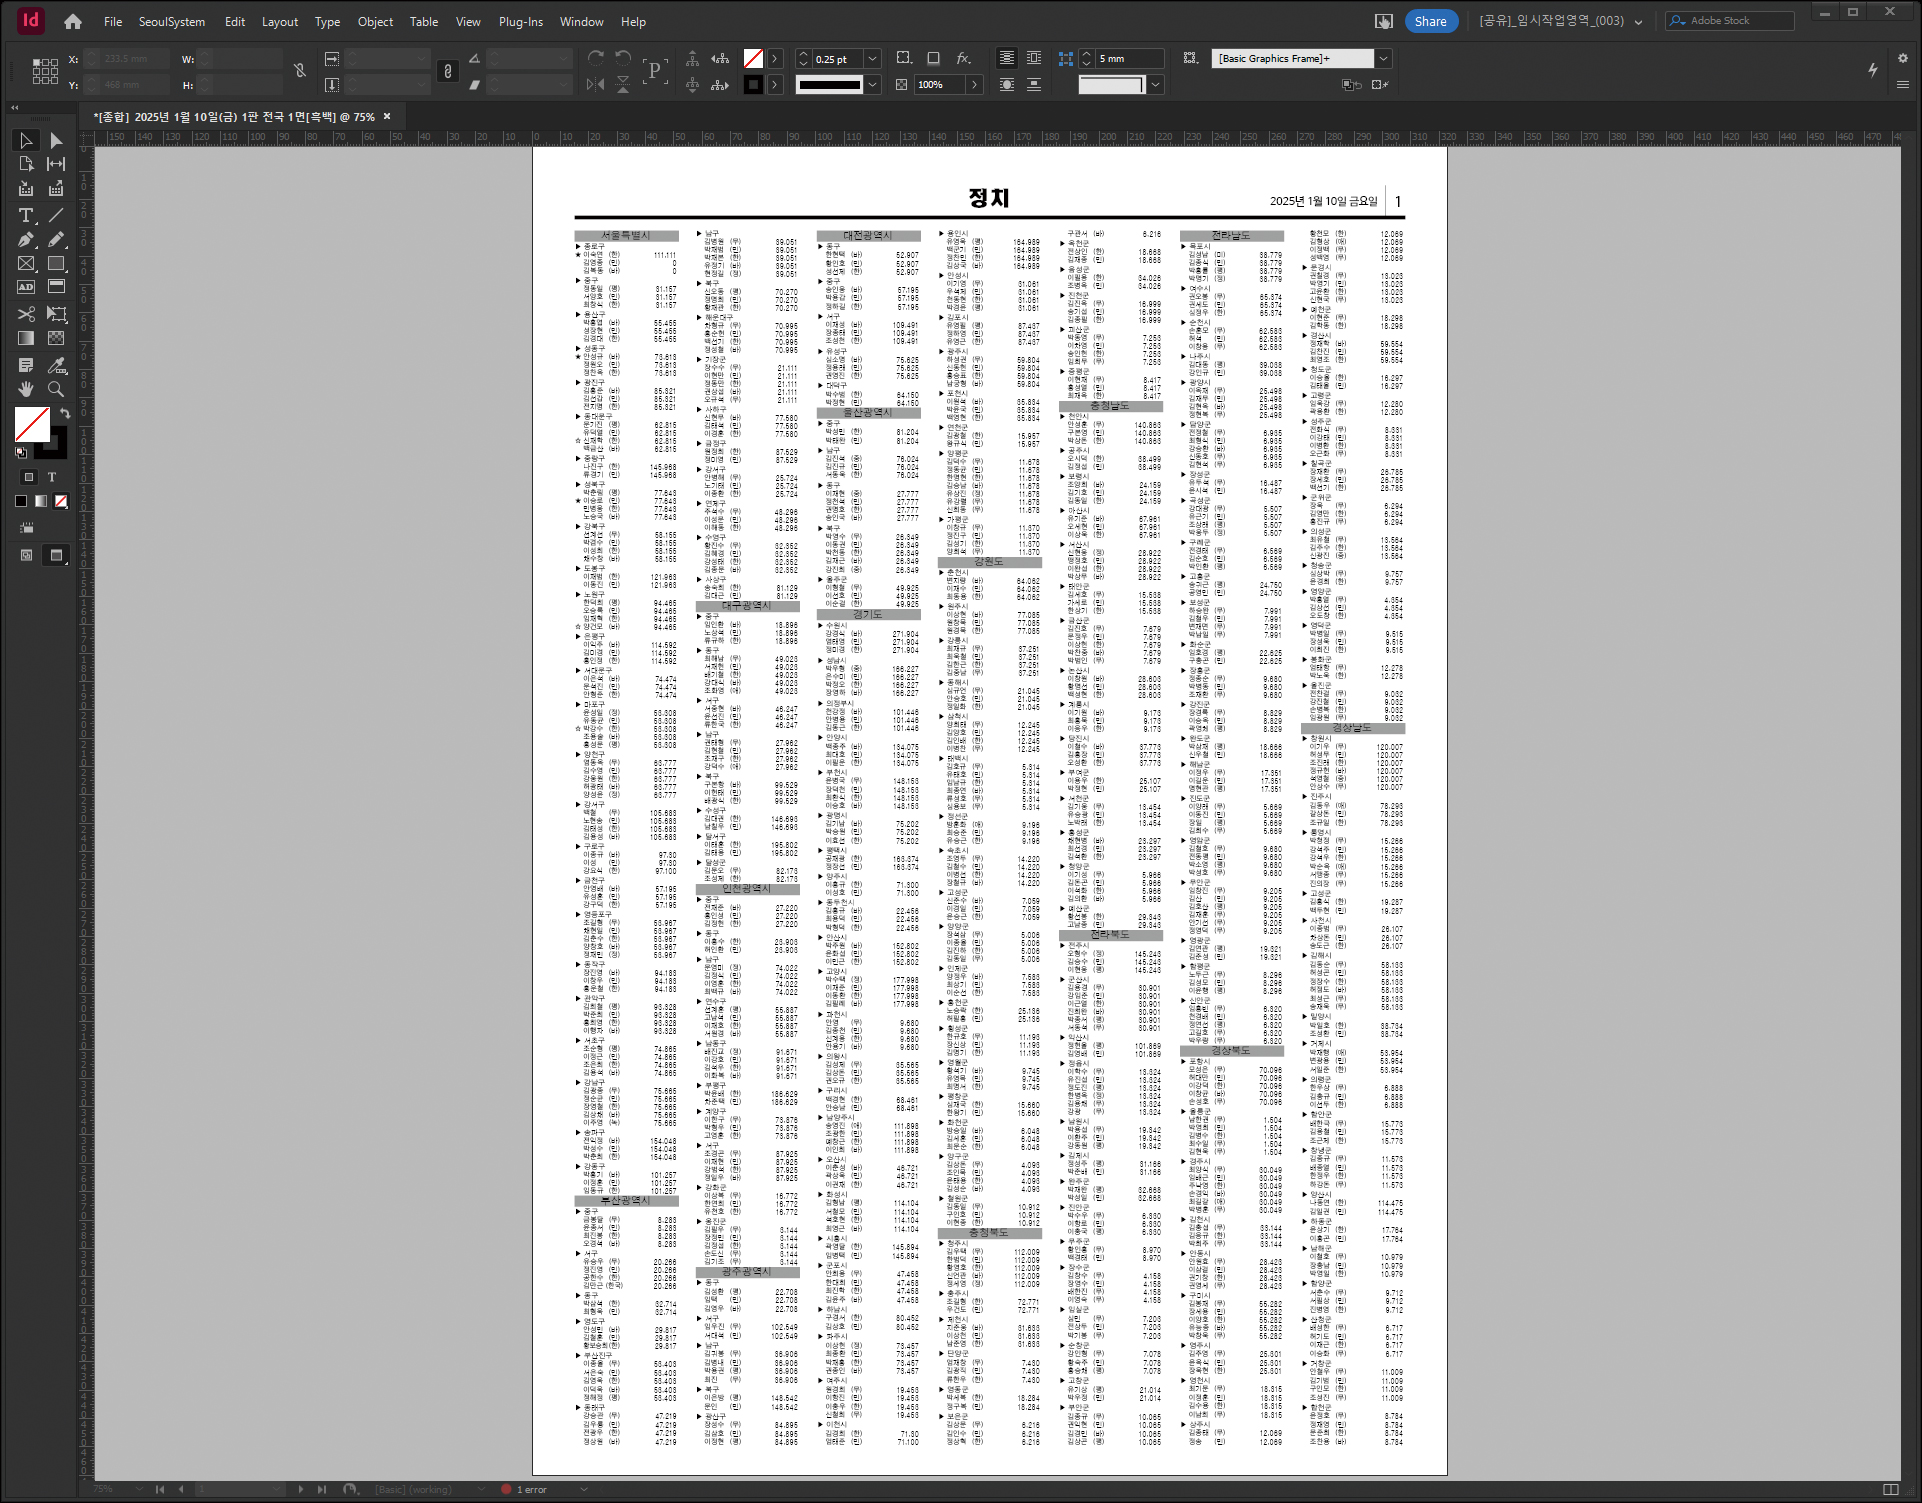The image size is (1922, 1503).
Task: Choose the Page tool
Action: tap(26, 164)
